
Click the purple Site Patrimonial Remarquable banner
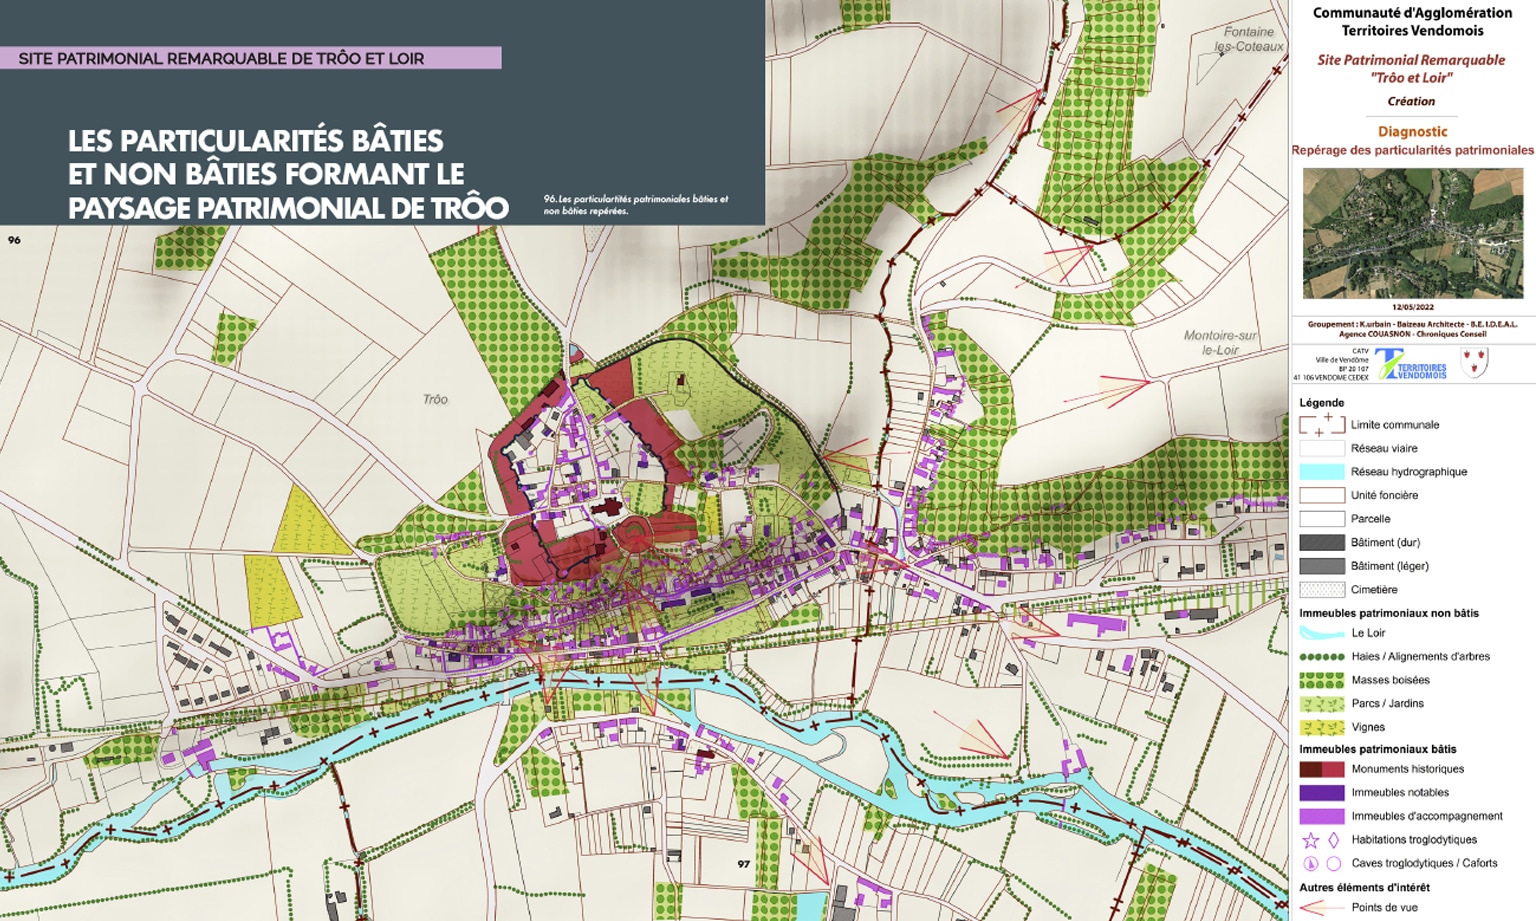(x=250, y=58)
